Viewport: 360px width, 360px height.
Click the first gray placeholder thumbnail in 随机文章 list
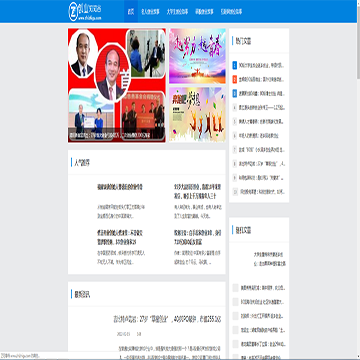click(x=235, y=288)
